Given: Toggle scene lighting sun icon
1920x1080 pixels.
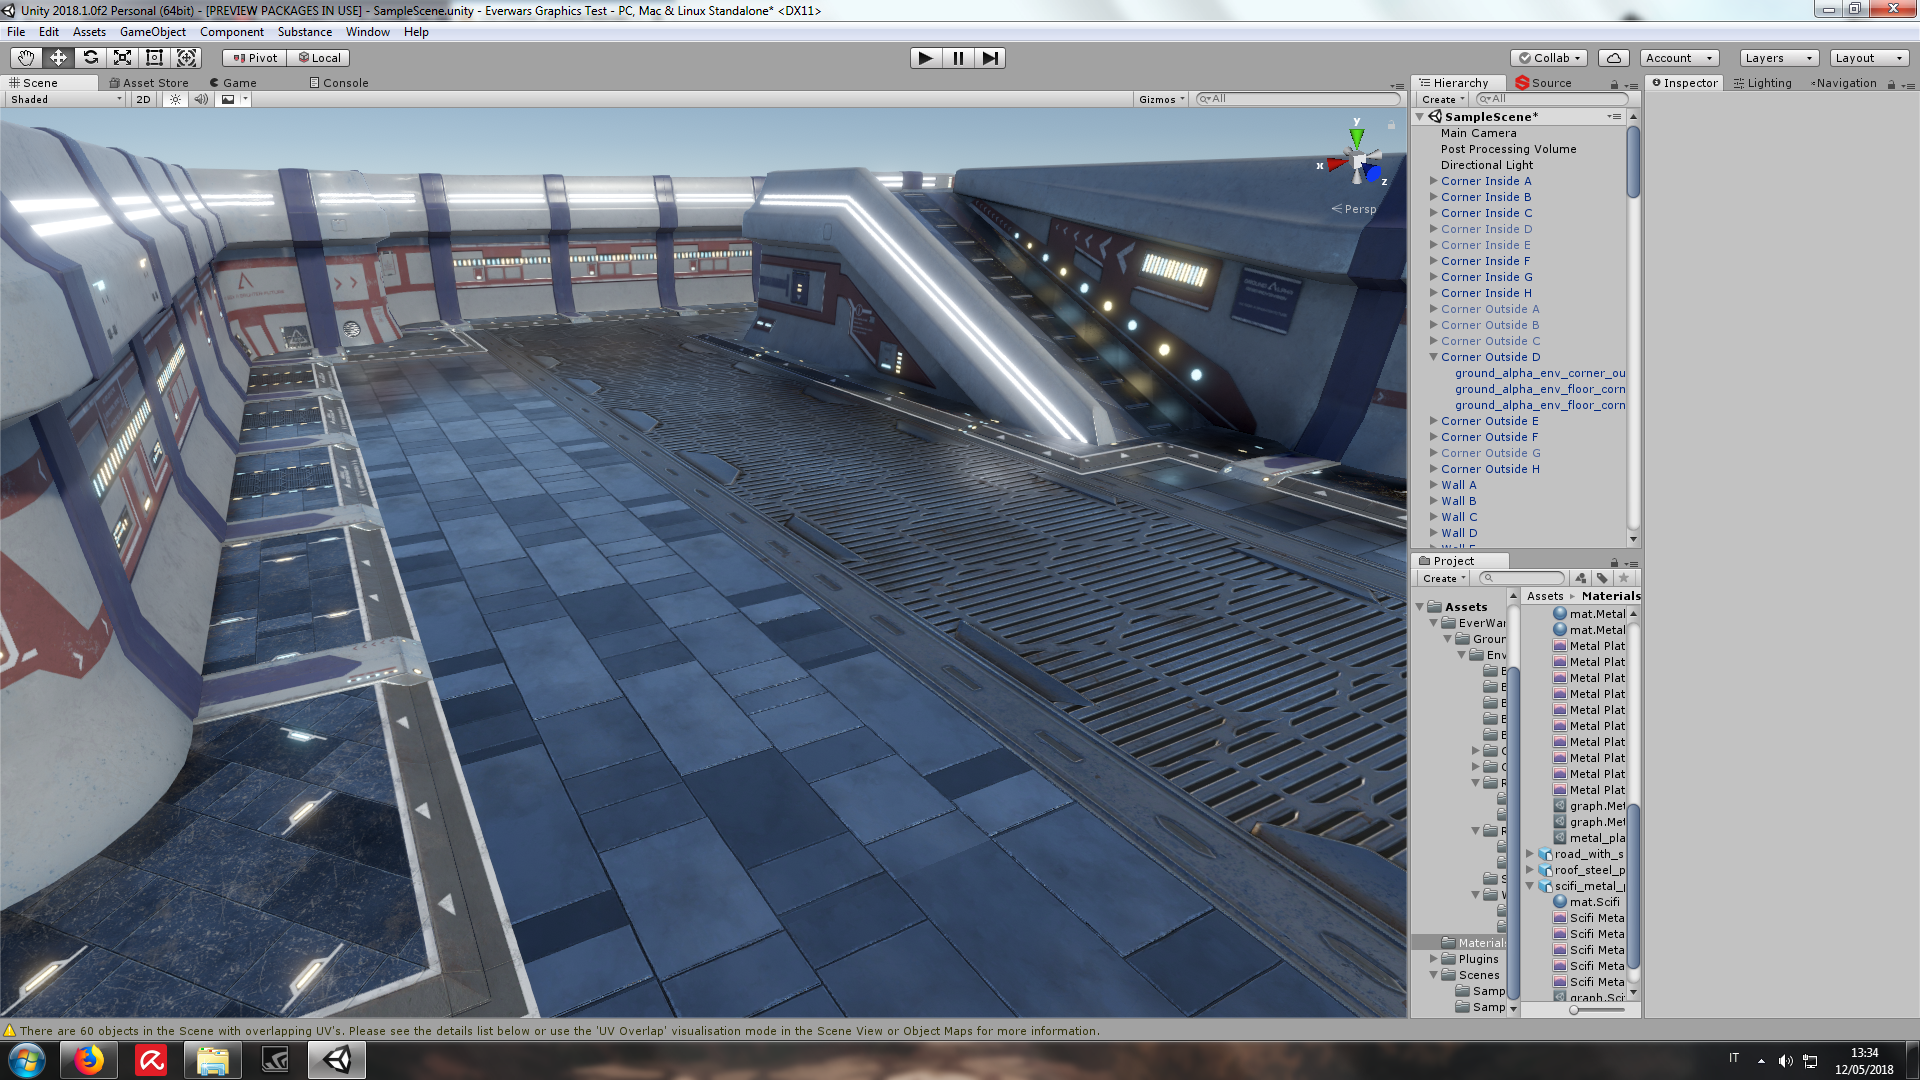Looking at the screenshot, I should (175, 99).
